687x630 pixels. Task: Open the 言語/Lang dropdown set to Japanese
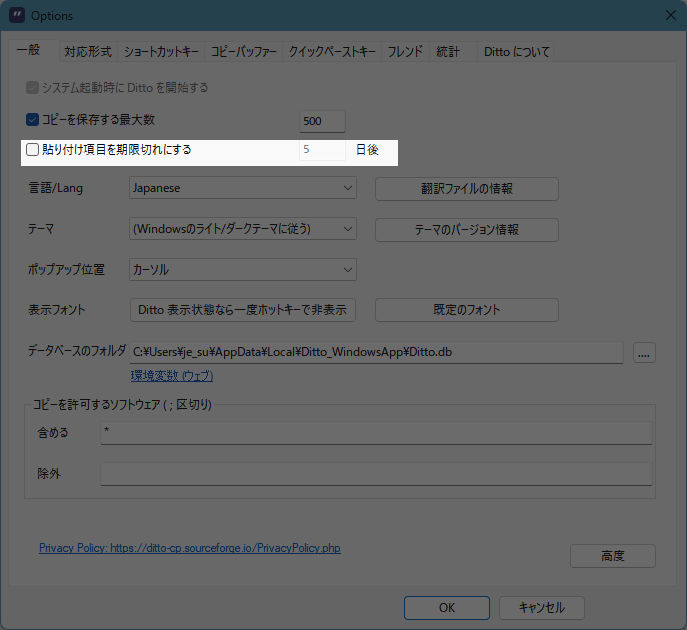pos(243,188)
